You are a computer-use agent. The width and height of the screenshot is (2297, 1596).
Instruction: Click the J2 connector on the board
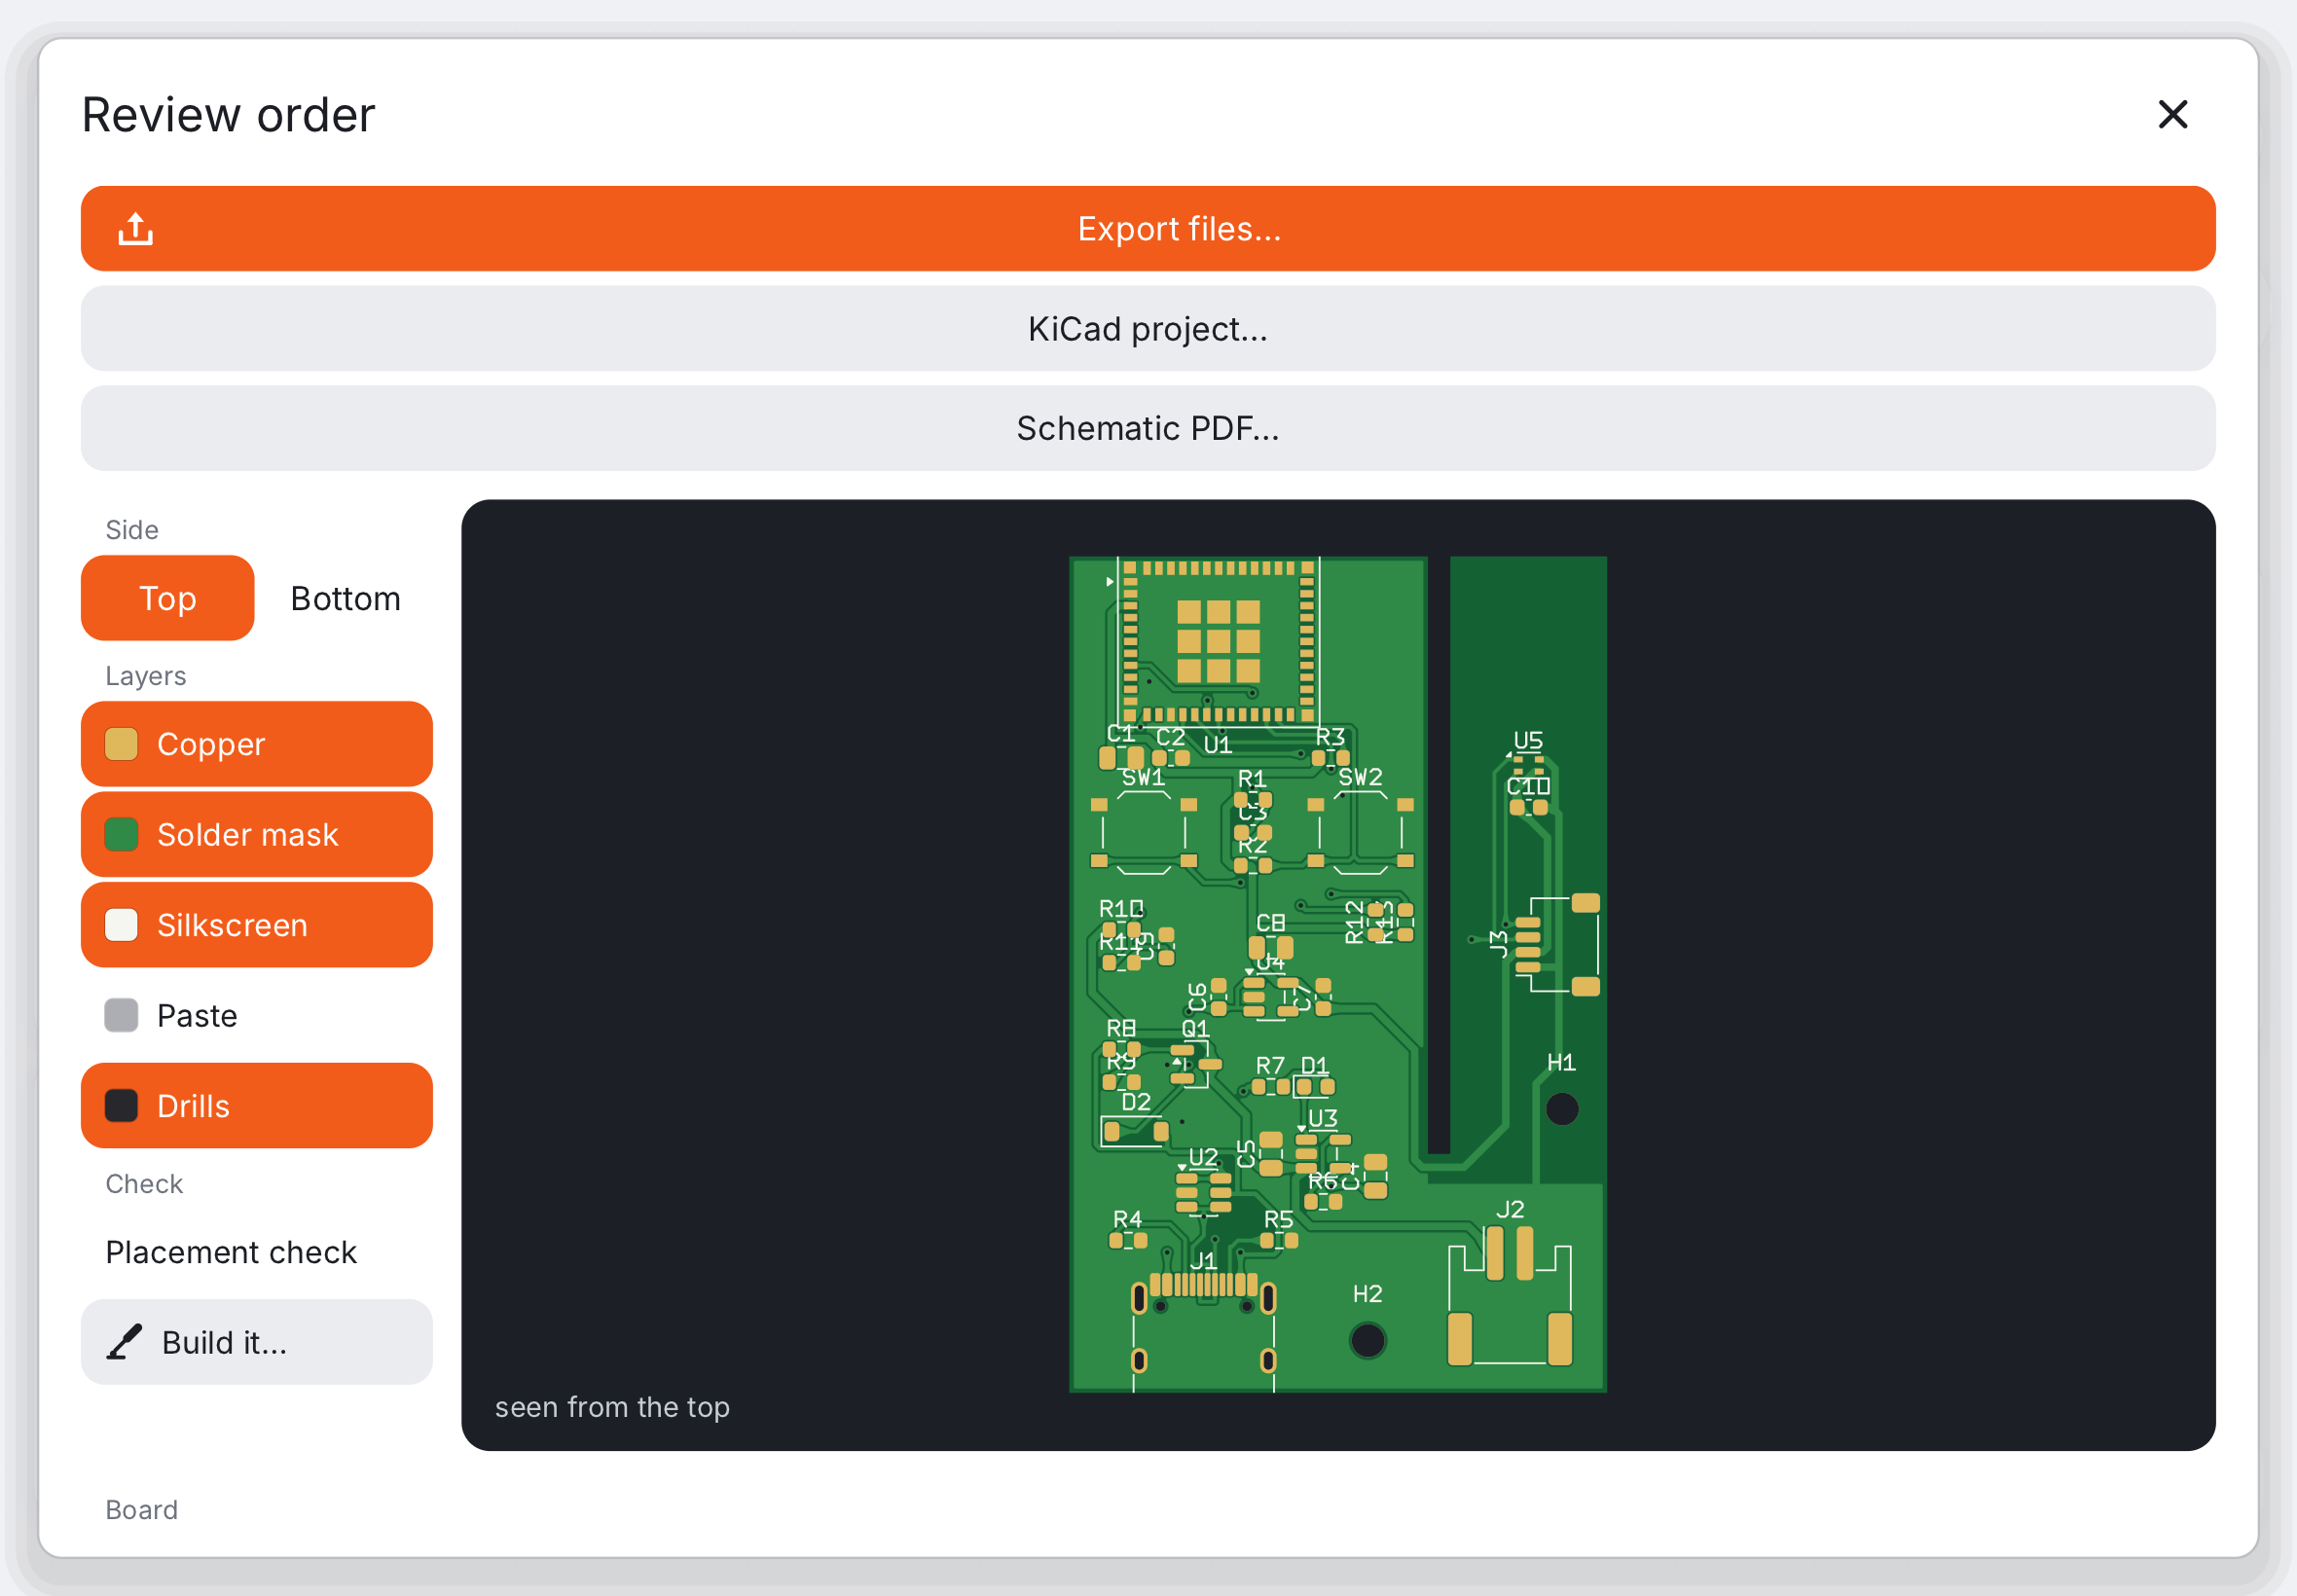coord(1510,1296)
